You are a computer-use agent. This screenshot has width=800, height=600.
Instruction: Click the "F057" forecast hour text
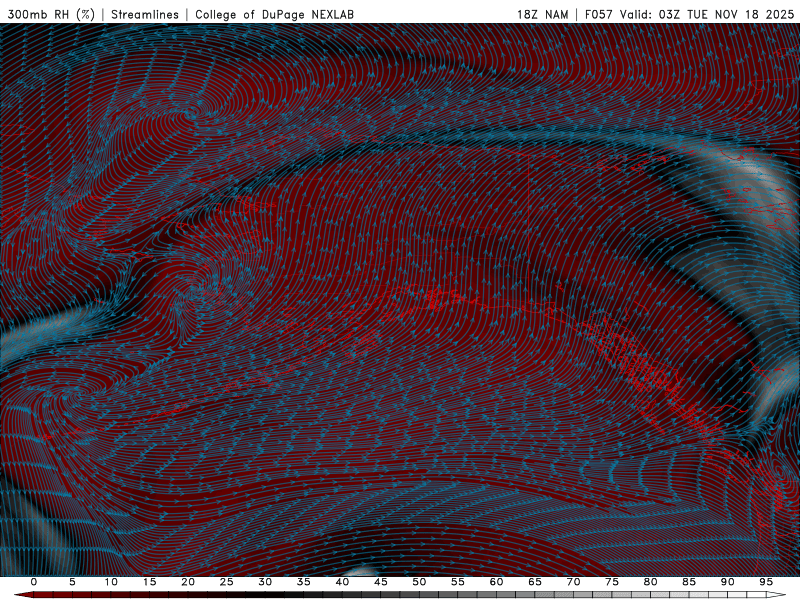click(599, 14)
